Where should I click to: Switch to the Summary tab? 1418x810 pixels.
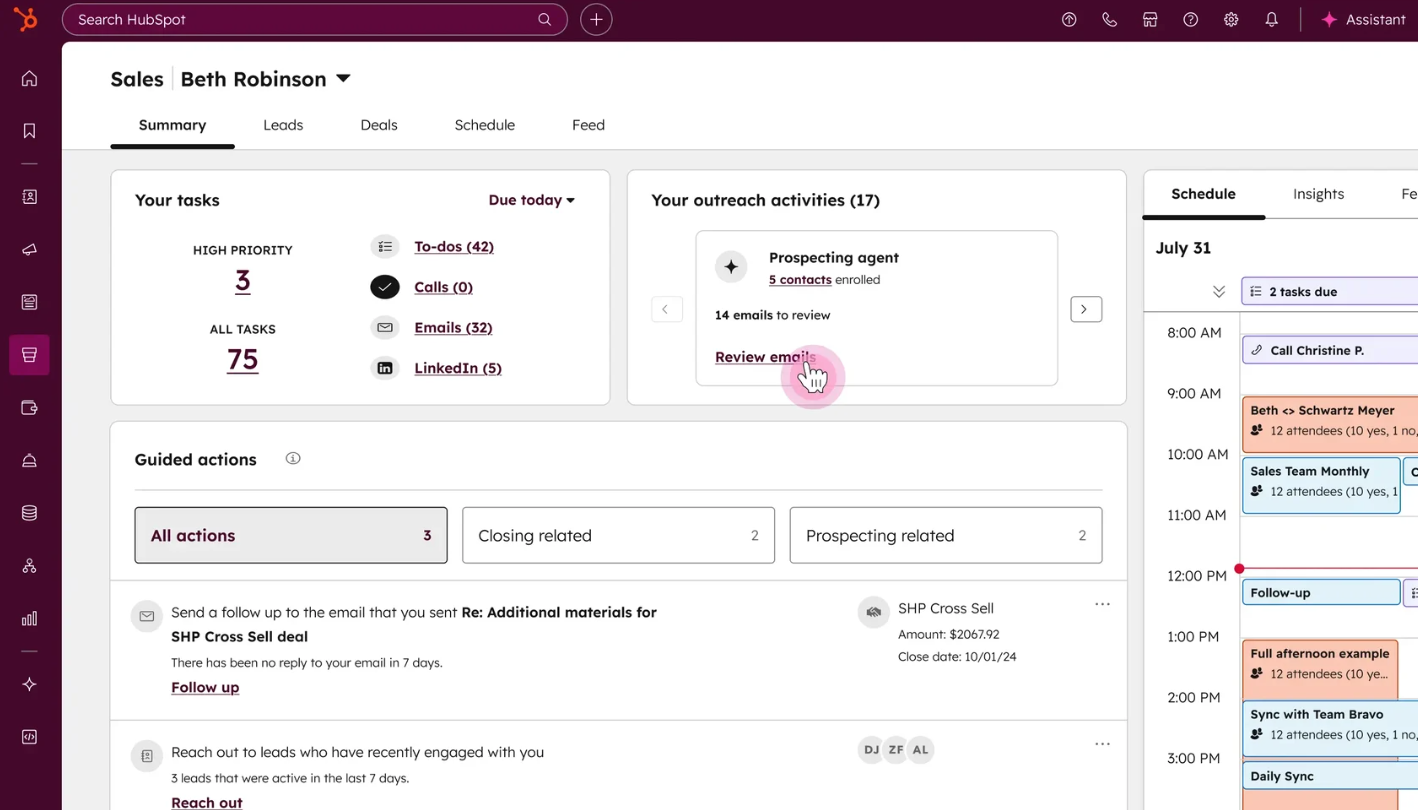pyautogui.click(x=172, y=125)
